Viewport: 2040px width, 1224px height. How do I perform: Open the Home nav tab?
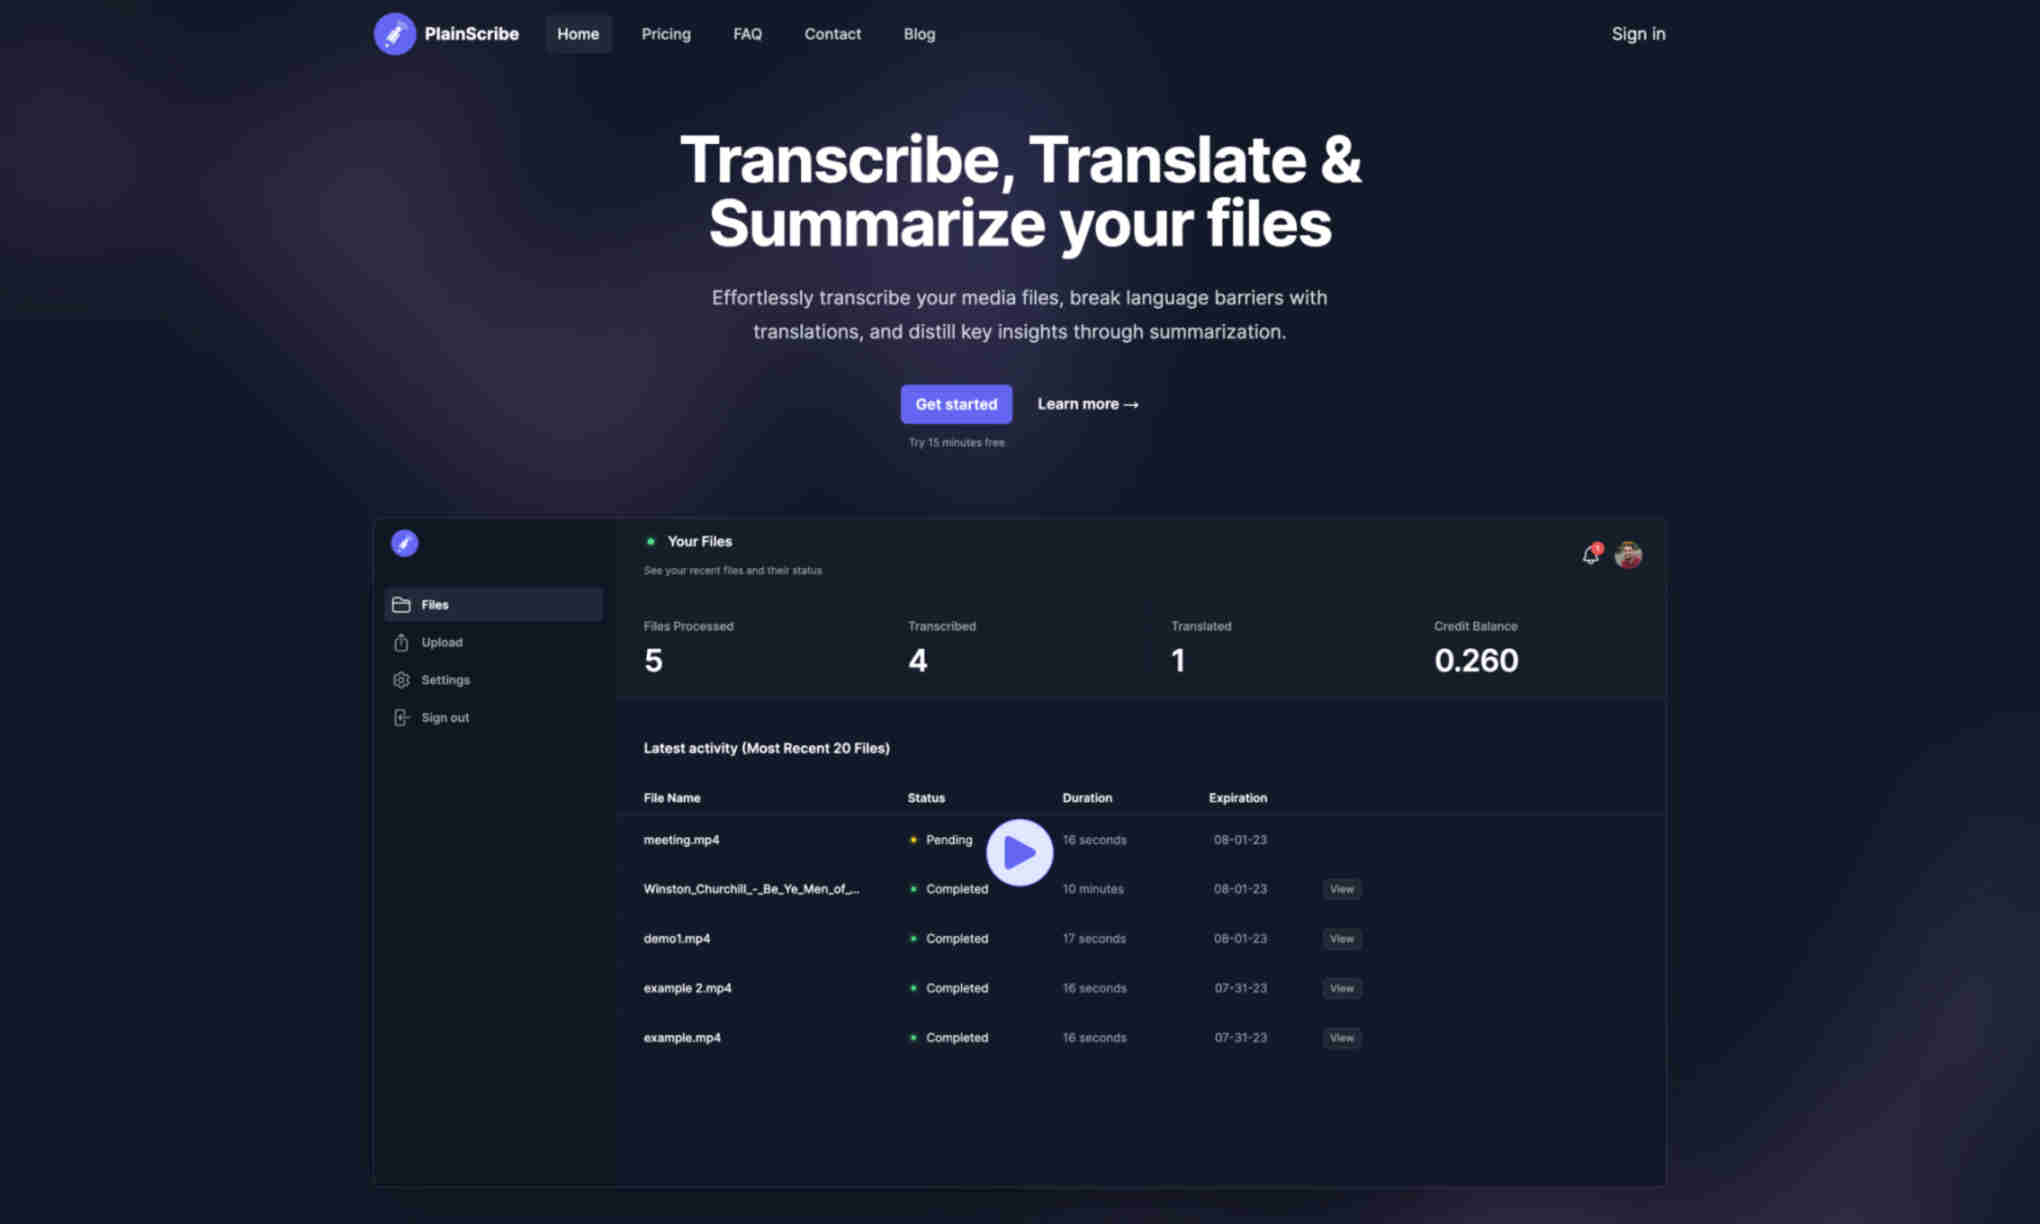pyautogui.click(x=578, y=34)
